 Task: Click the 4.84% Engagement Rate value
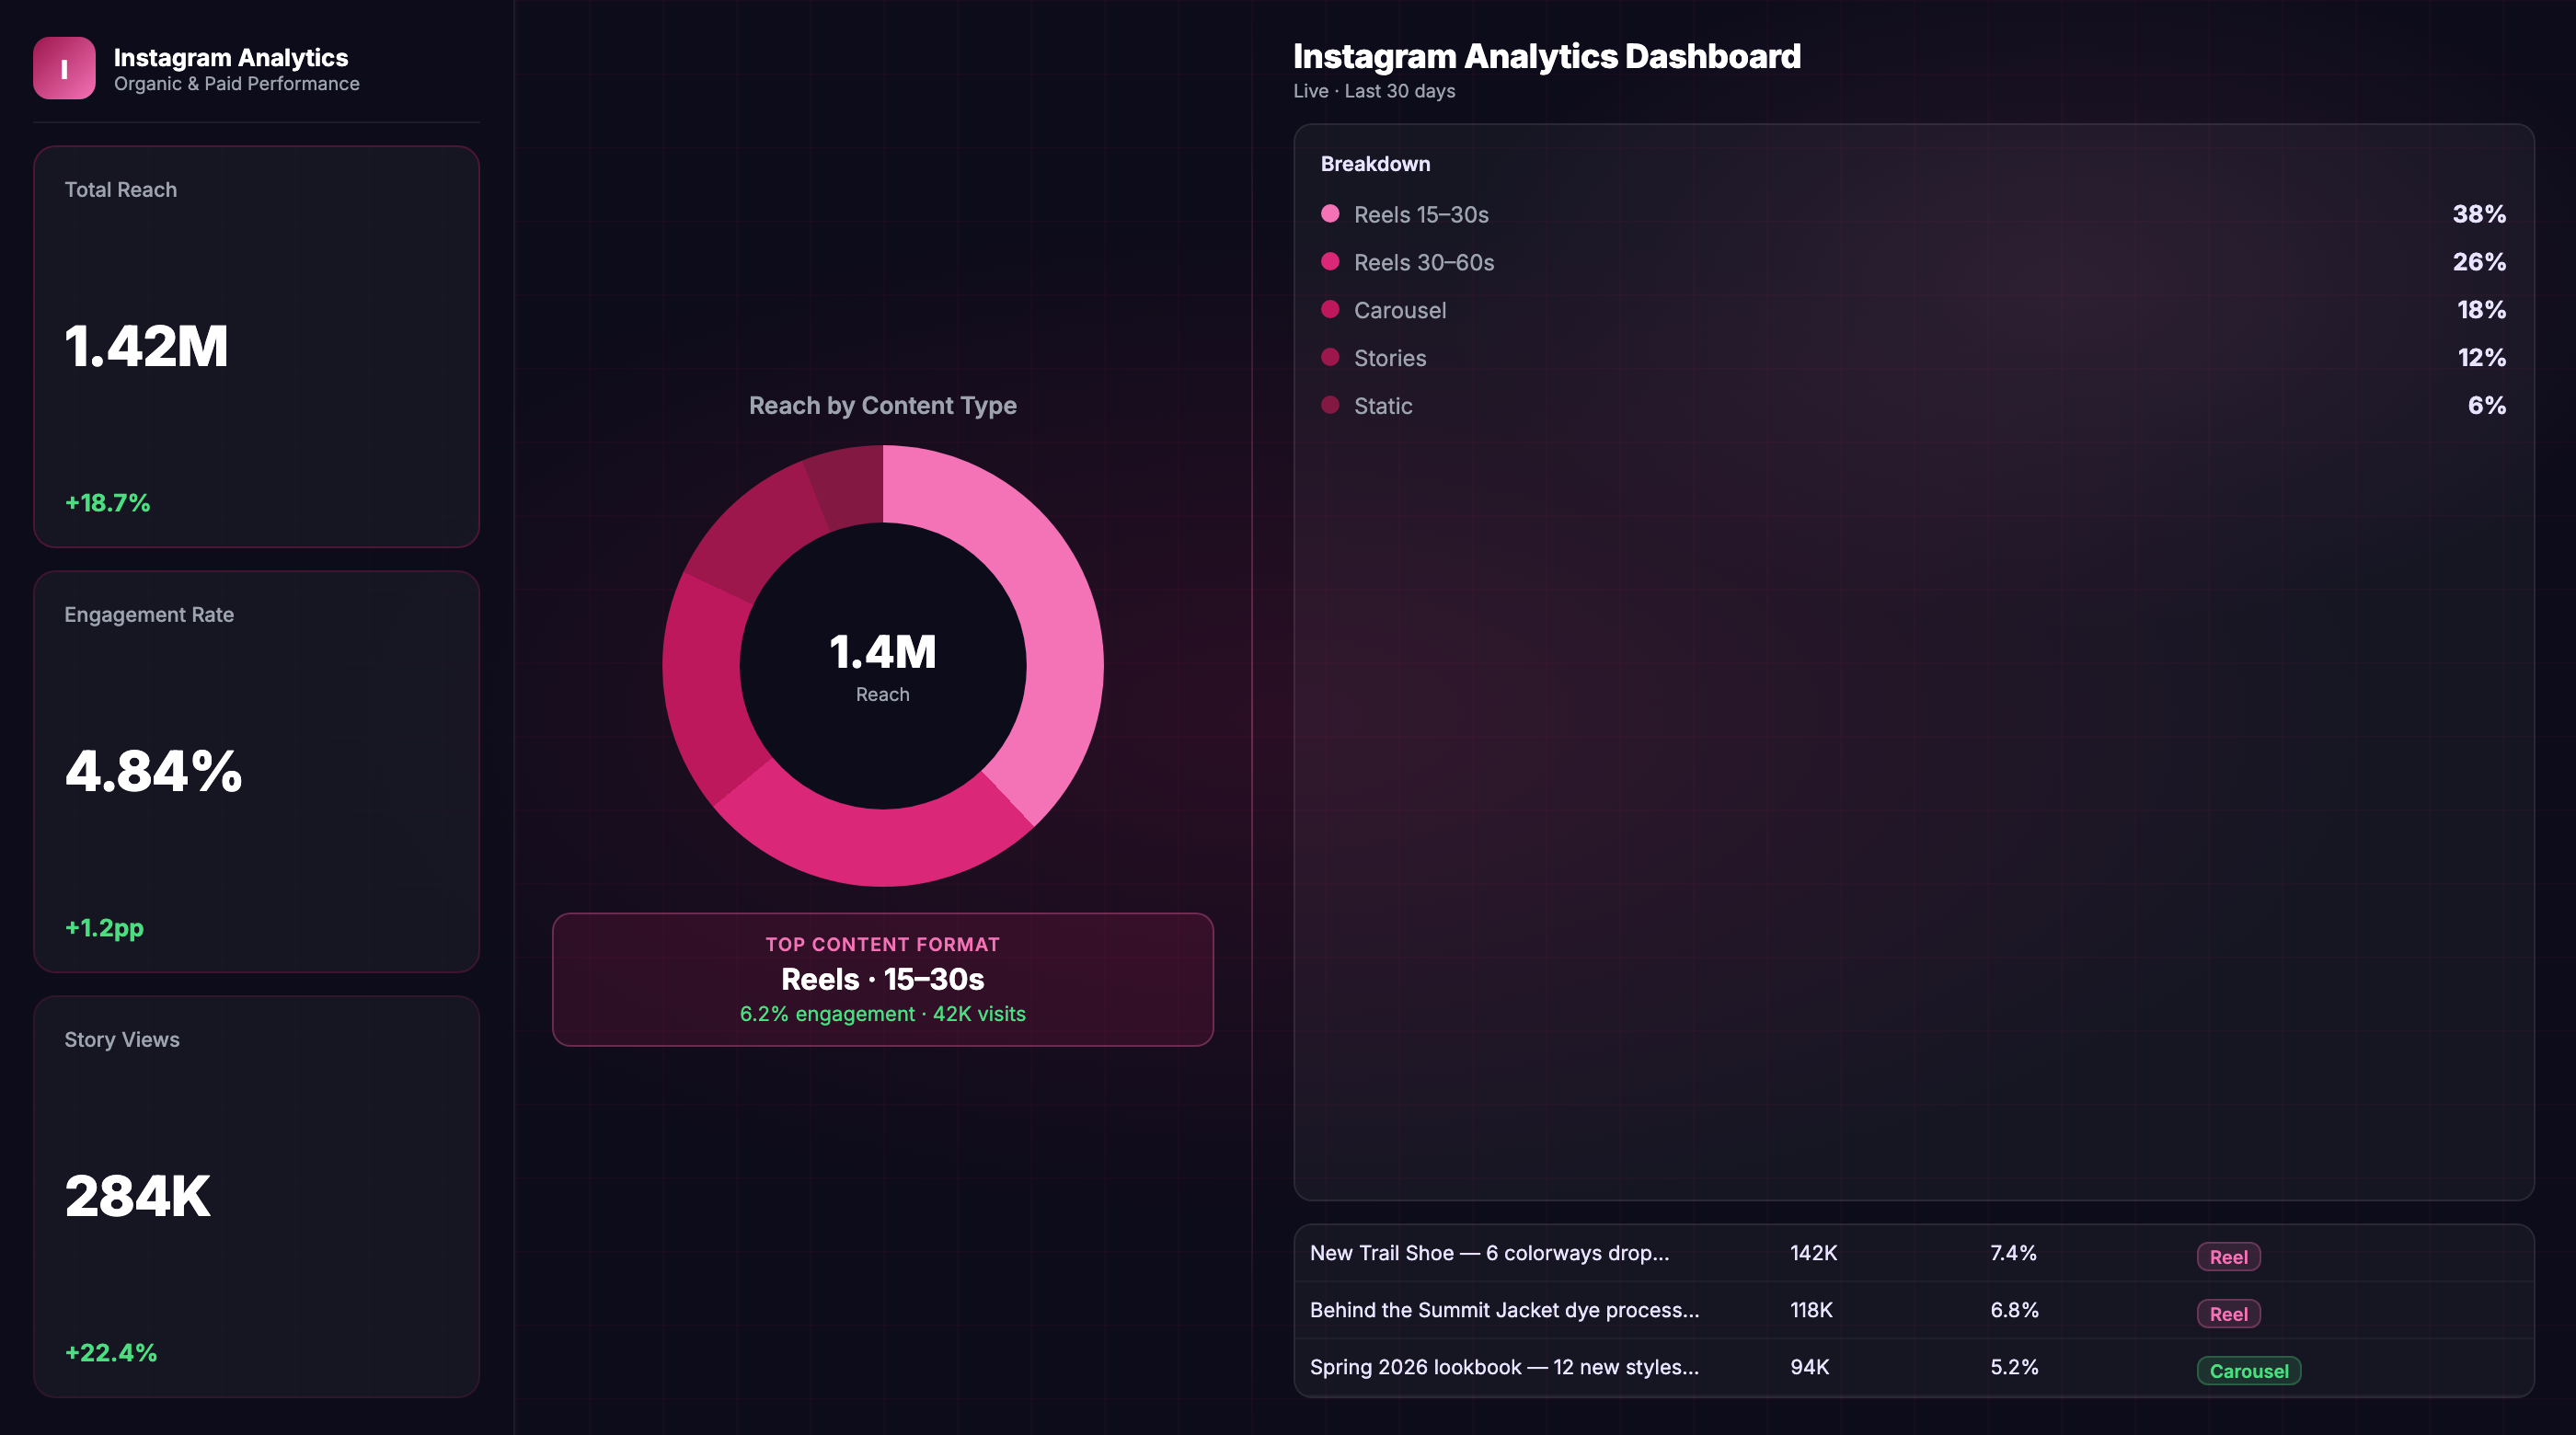click(153, 772)
